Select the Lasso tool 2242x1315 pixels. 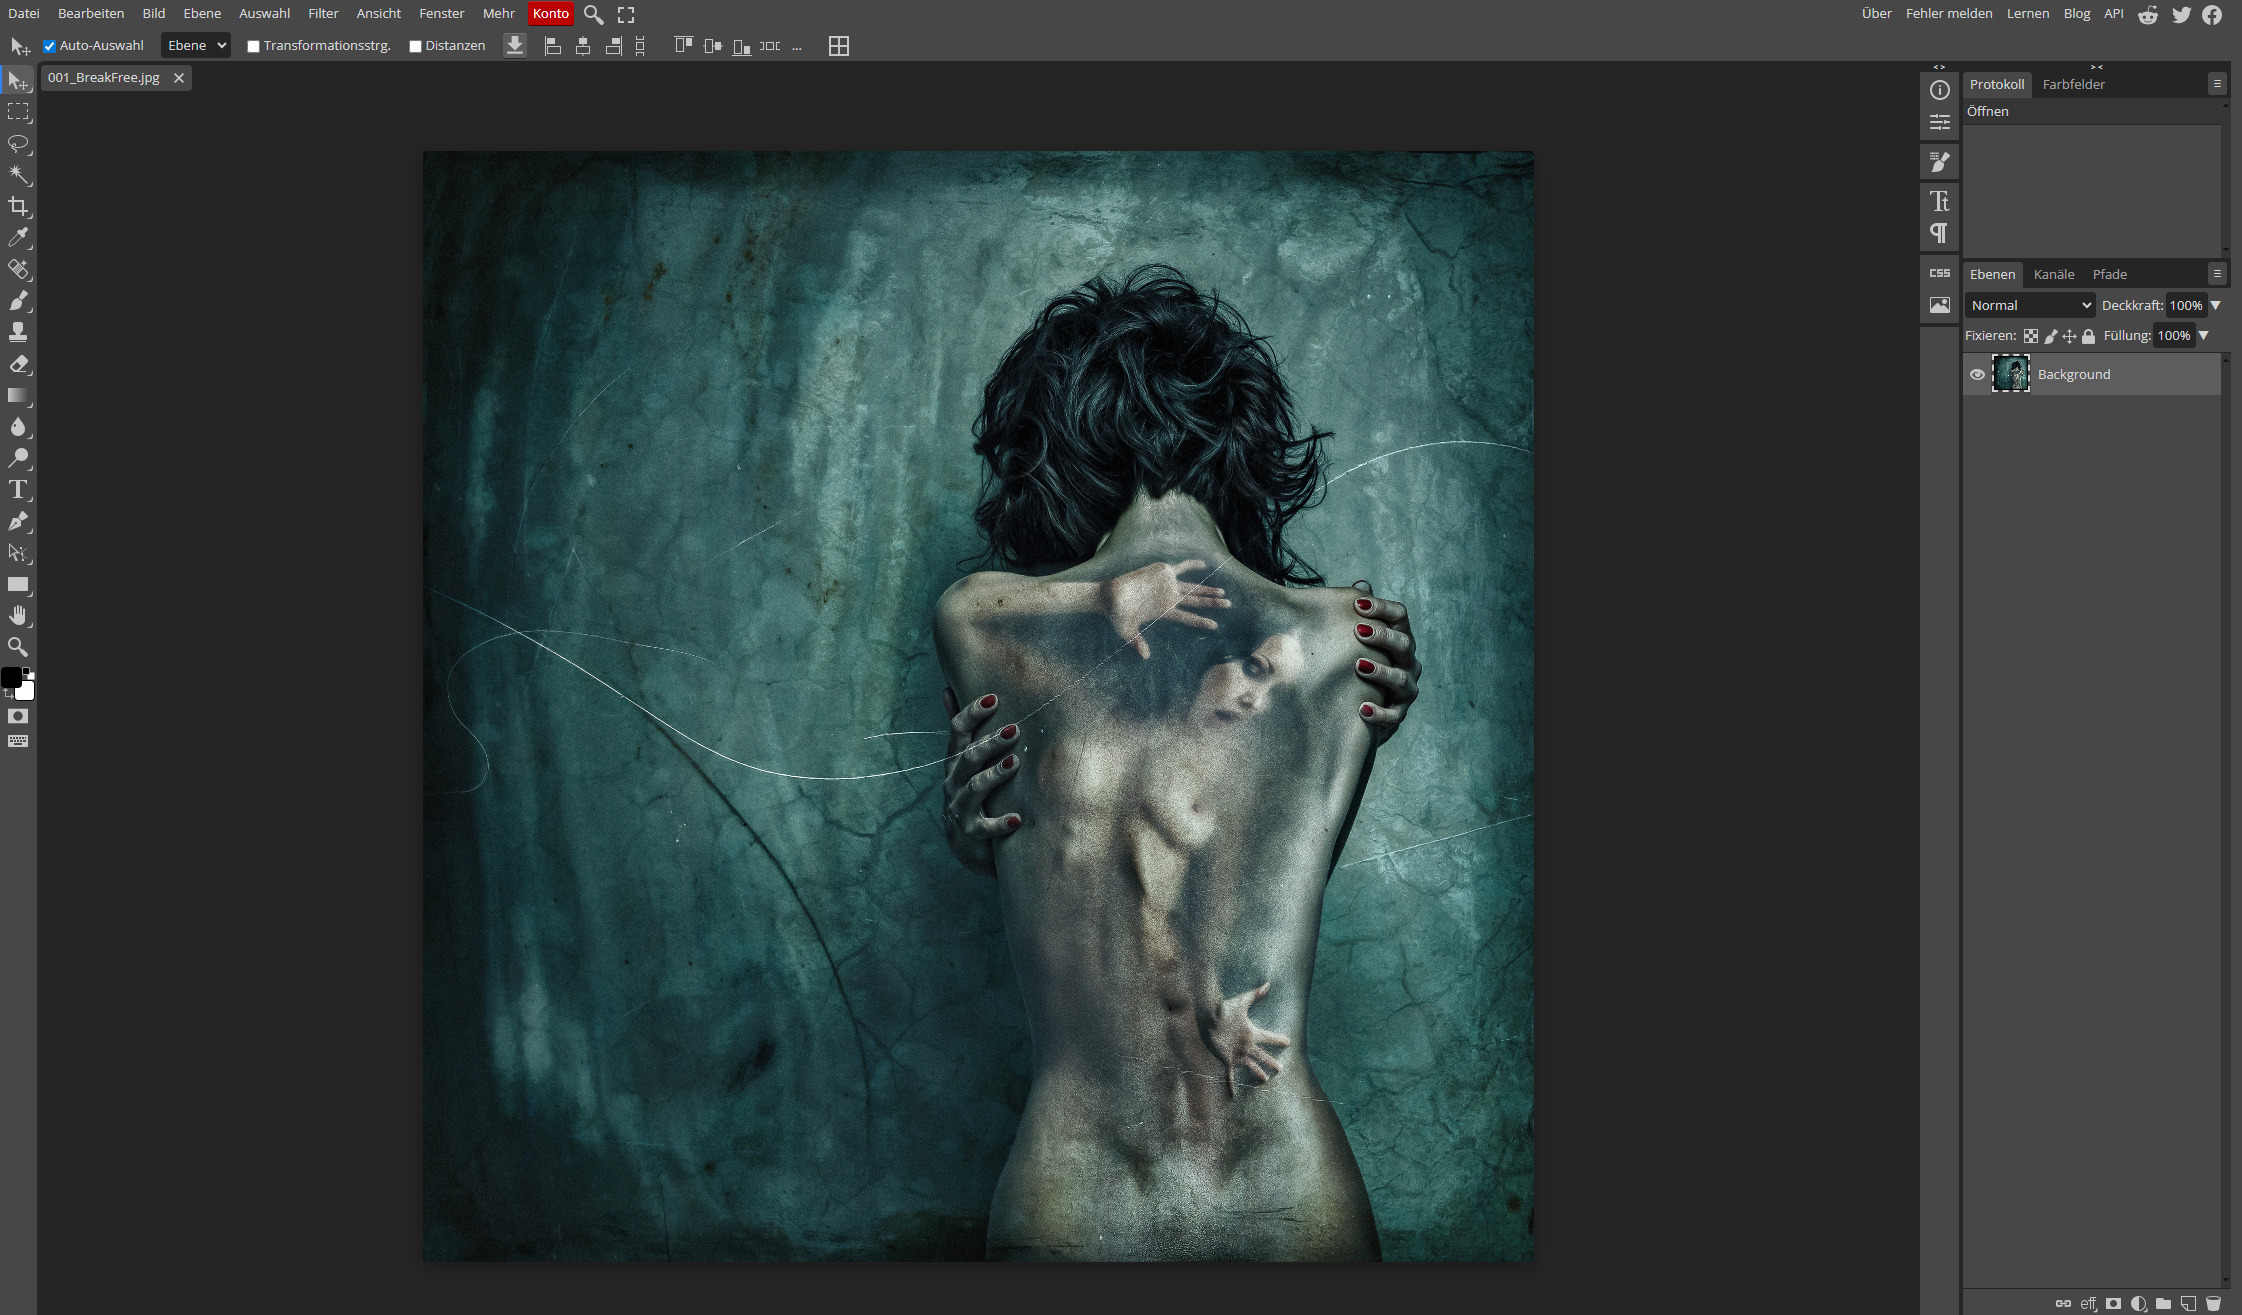[18, 143]
